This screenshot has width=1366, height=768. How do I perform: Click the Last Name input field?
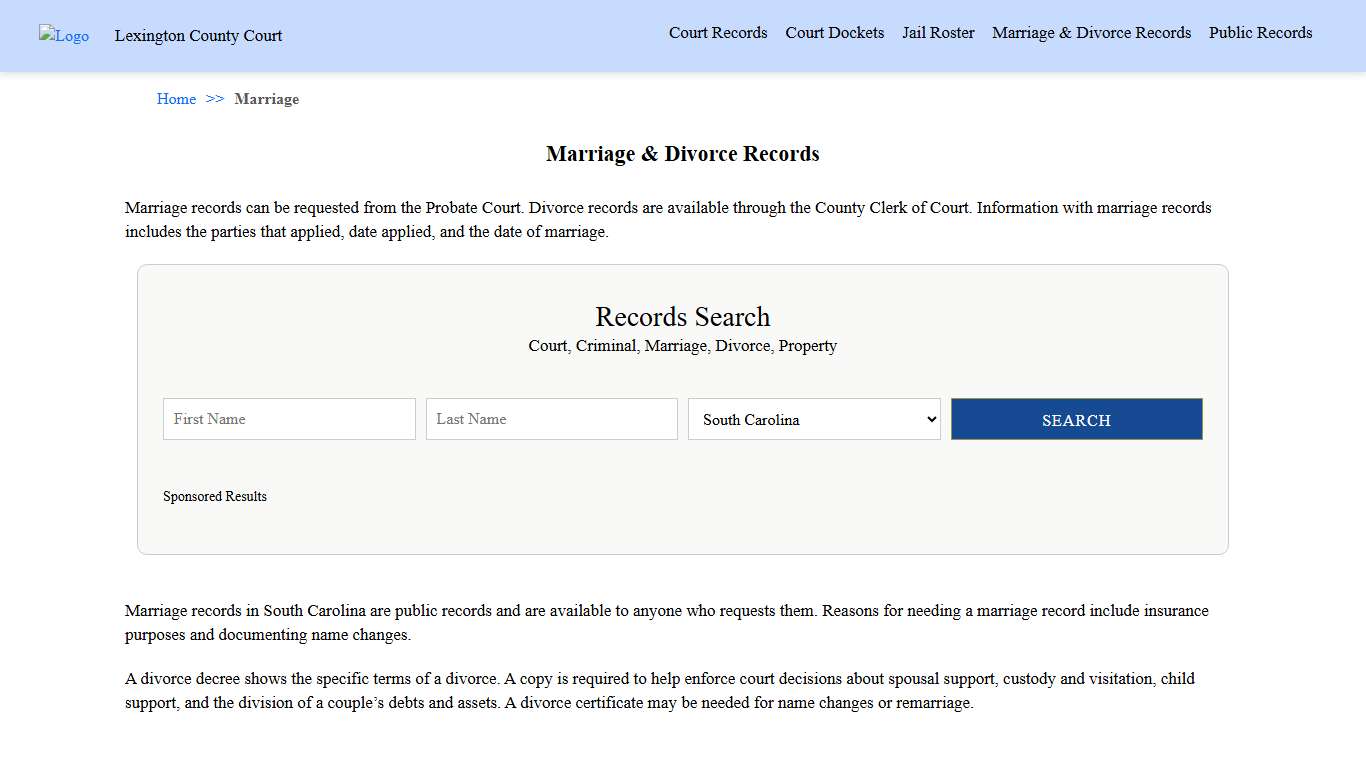point(551,419)
